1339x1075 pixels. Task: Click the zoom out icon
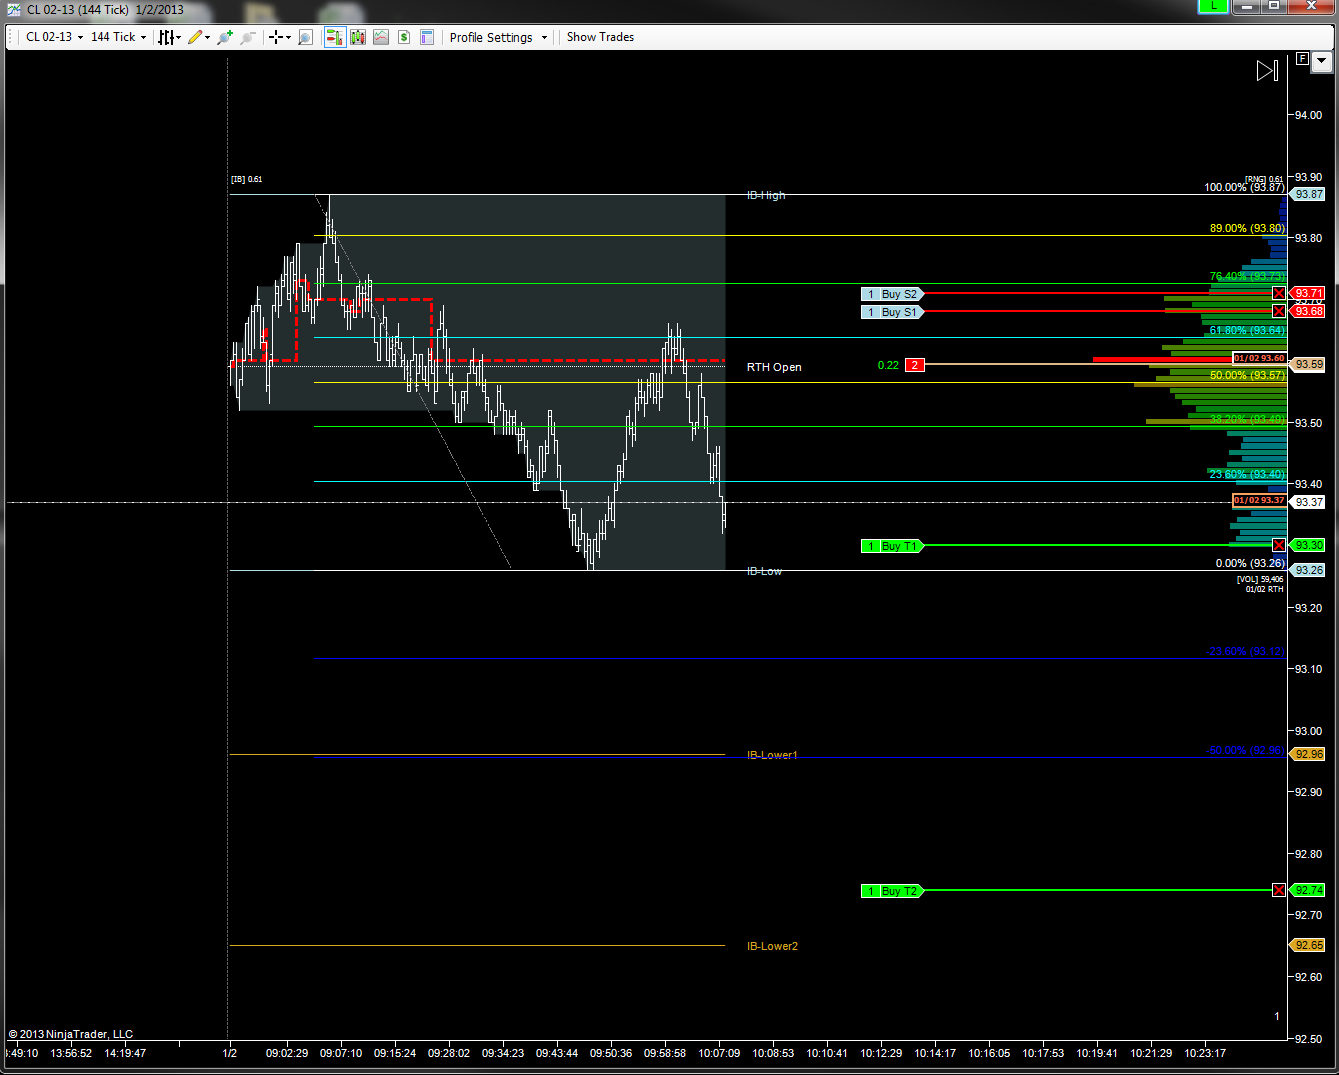(248, 37)
